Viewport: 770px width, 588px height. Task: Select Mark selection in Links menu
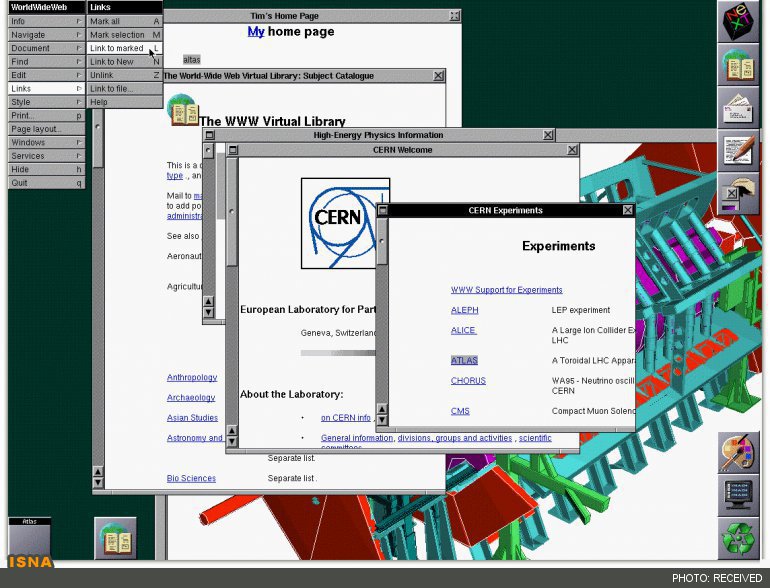pos(125,35)
